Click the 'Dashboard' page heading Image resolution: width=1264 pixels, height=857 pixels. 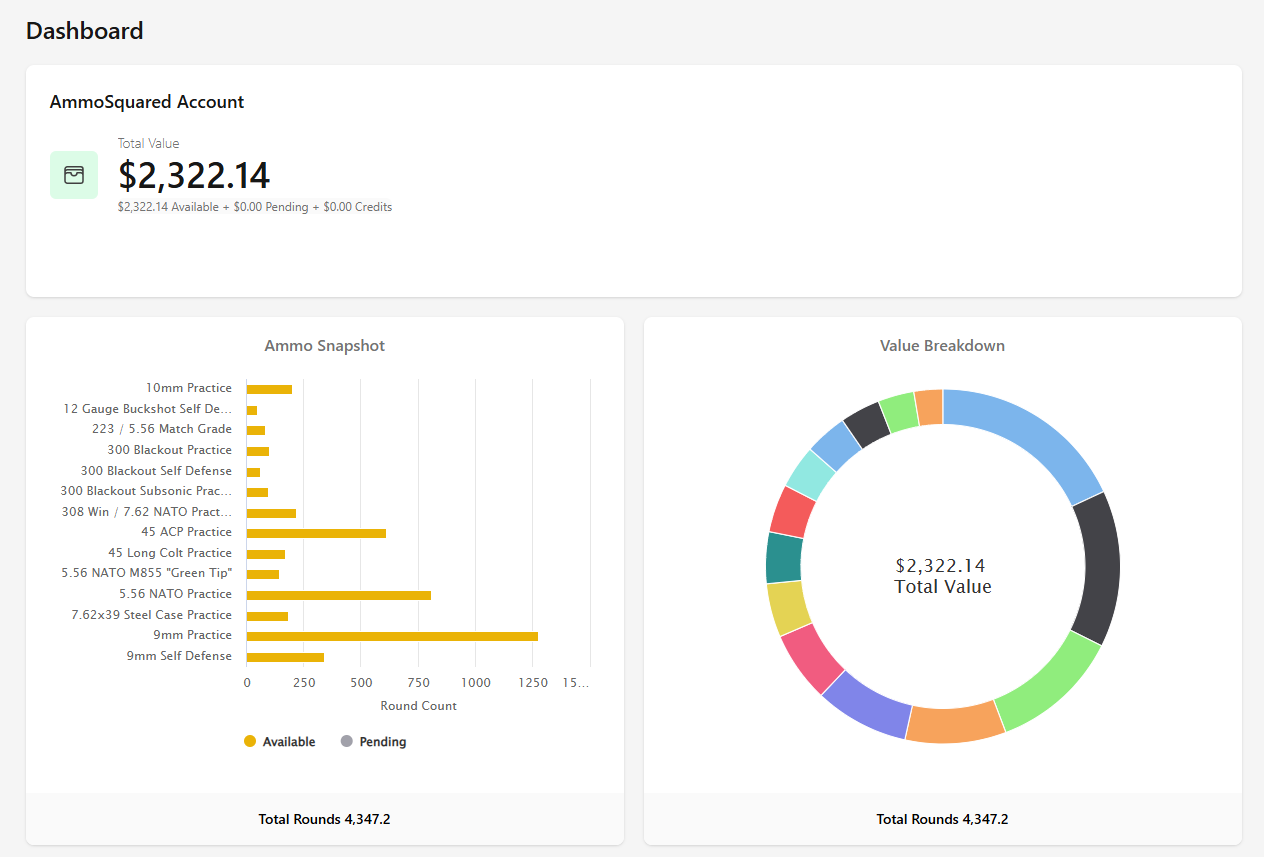pos(85,31)
